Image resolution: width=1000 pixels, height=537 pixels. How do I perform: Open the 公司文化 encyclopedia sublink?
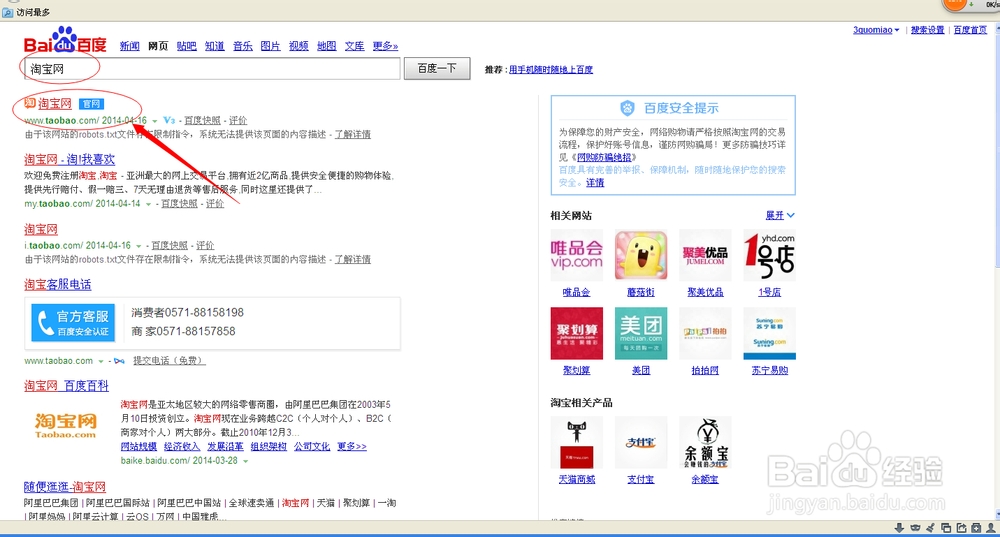[312, 446]
